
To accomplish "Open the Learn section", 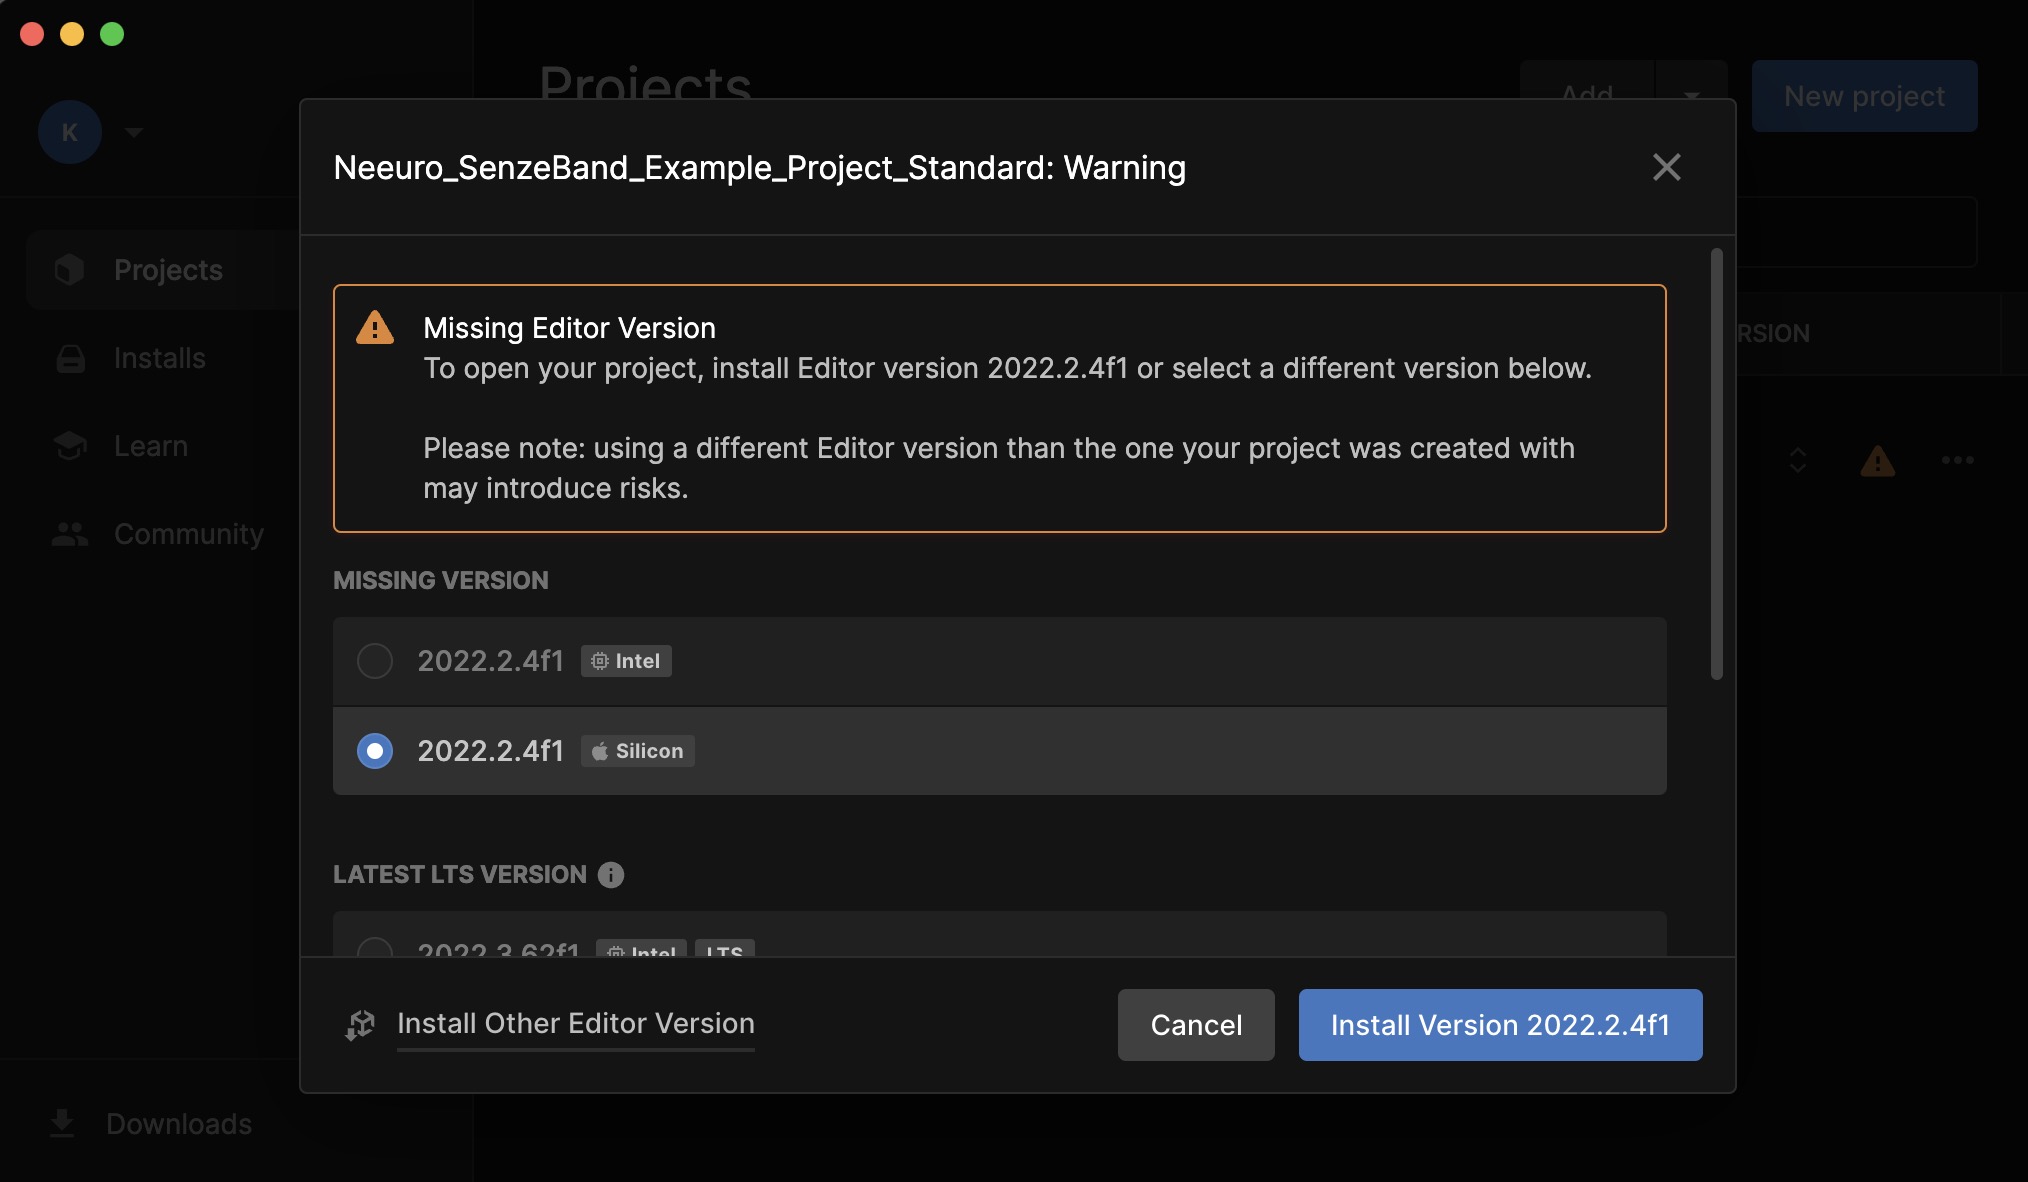I will pyautogui.click(x=150, y=446).
